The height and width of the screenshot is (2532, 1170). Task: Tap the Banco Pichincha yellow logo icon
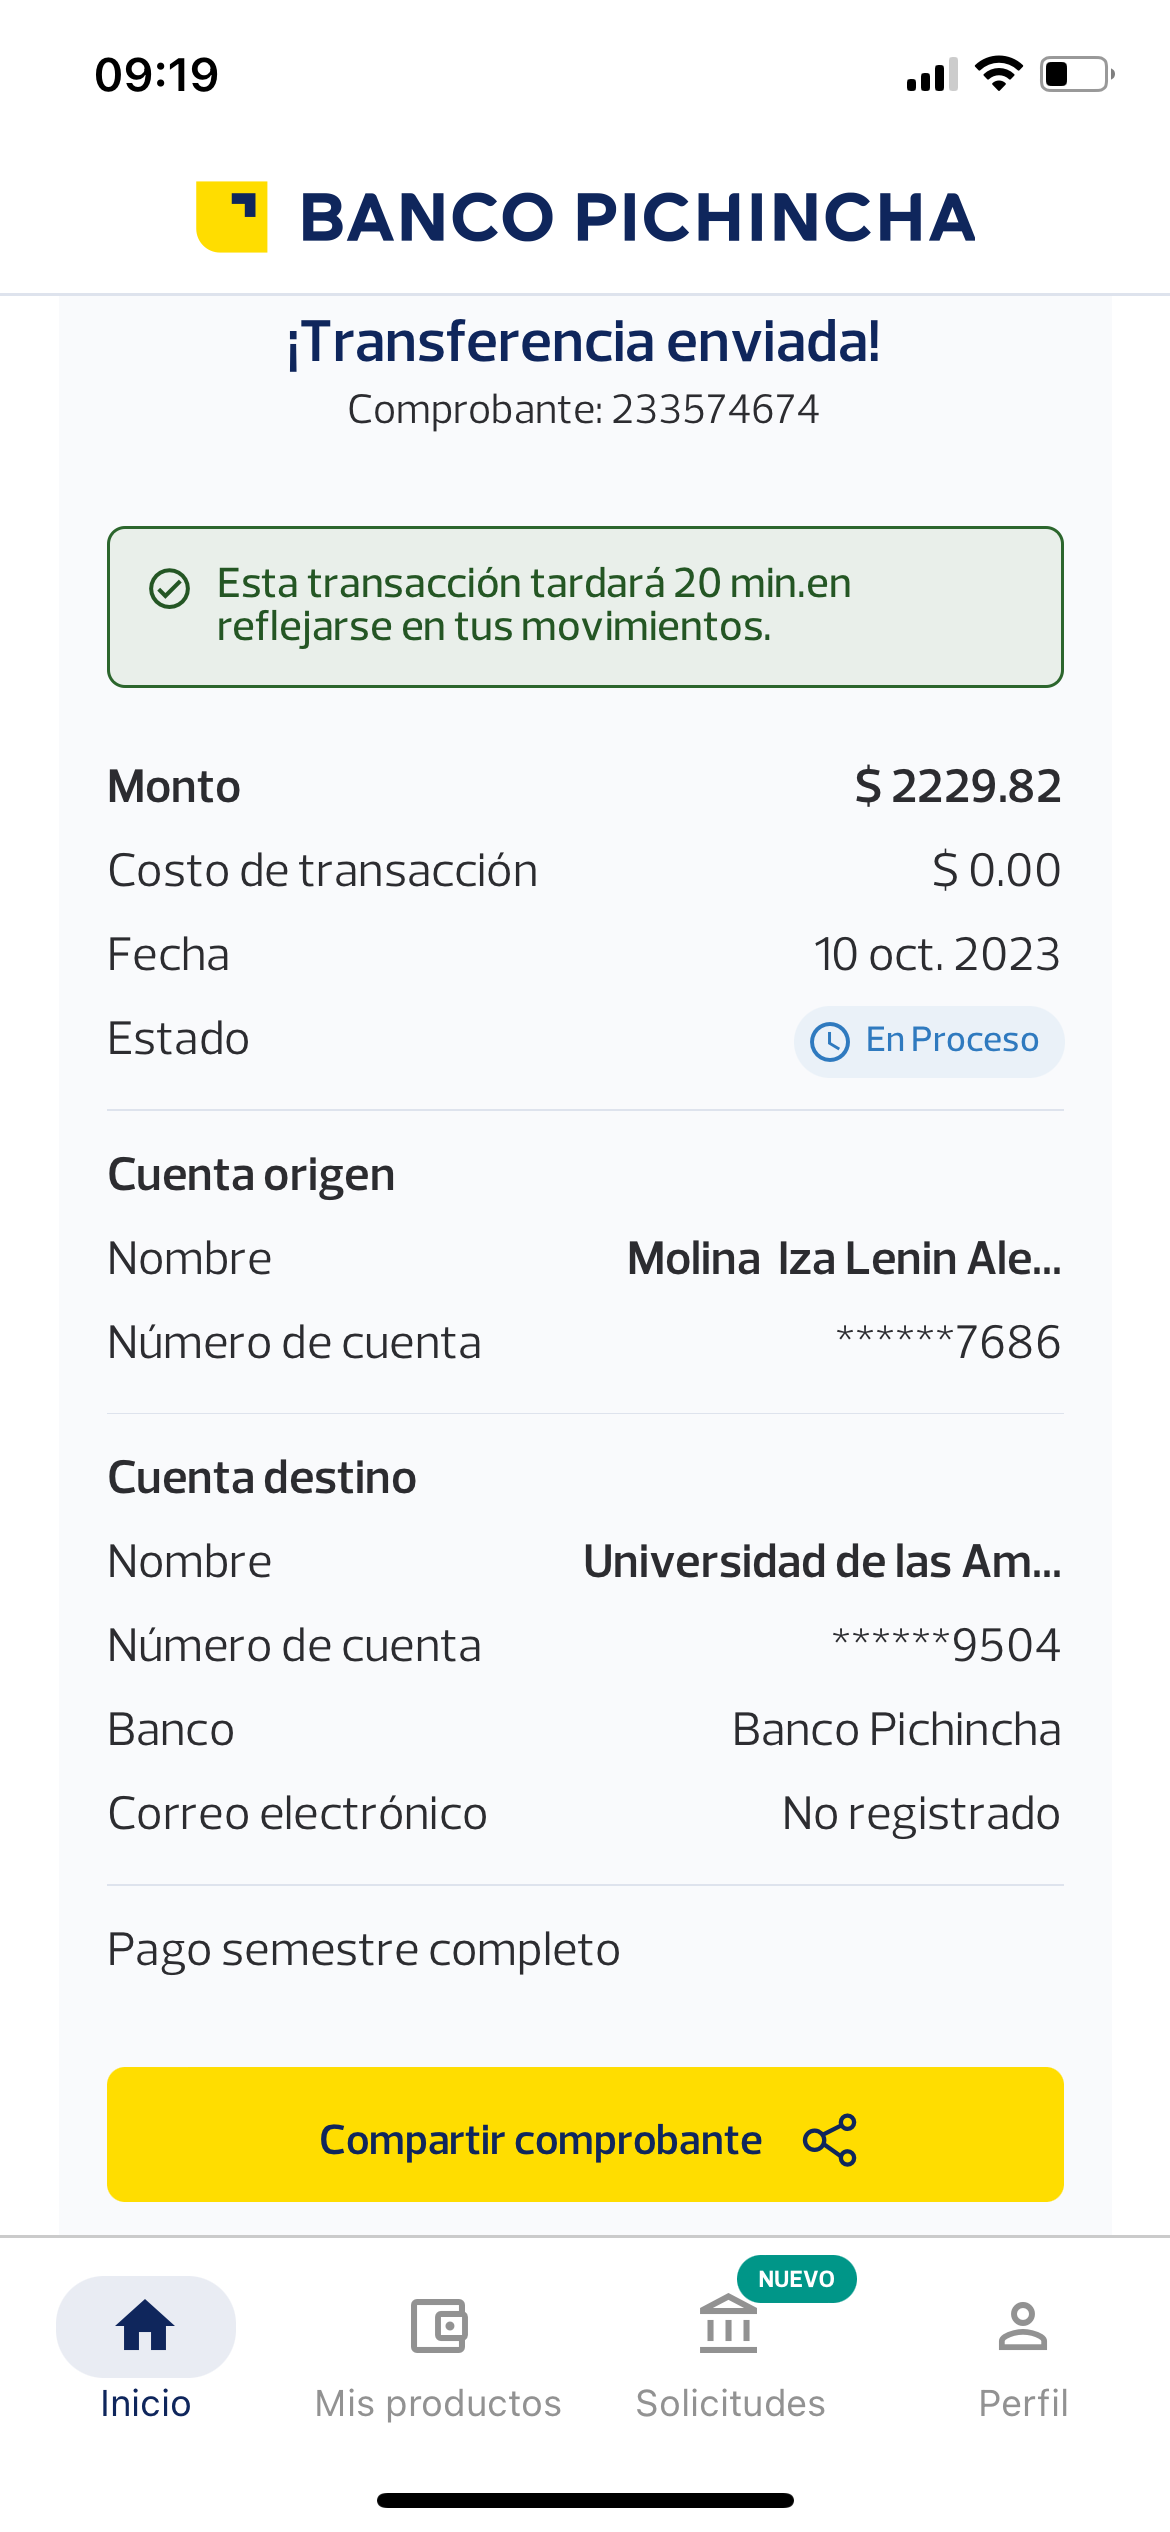(x=232, y=217)
